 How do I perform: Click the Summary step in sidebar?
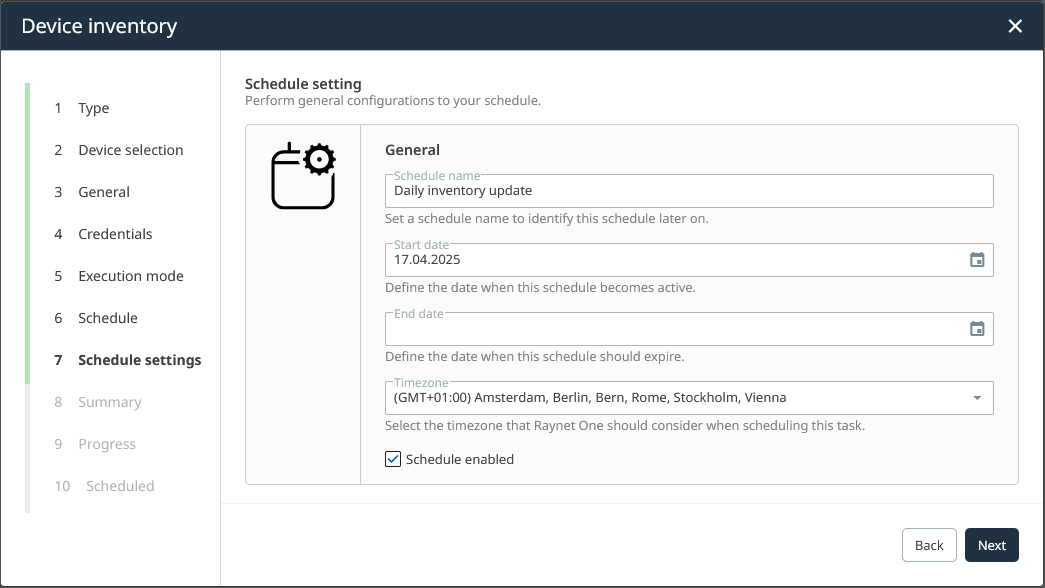pyautogui.click(x=109, y=402)
